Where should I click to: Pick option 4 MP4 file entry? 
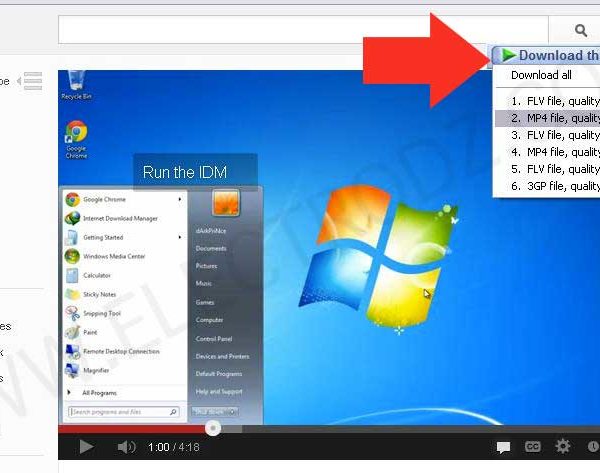547,152
